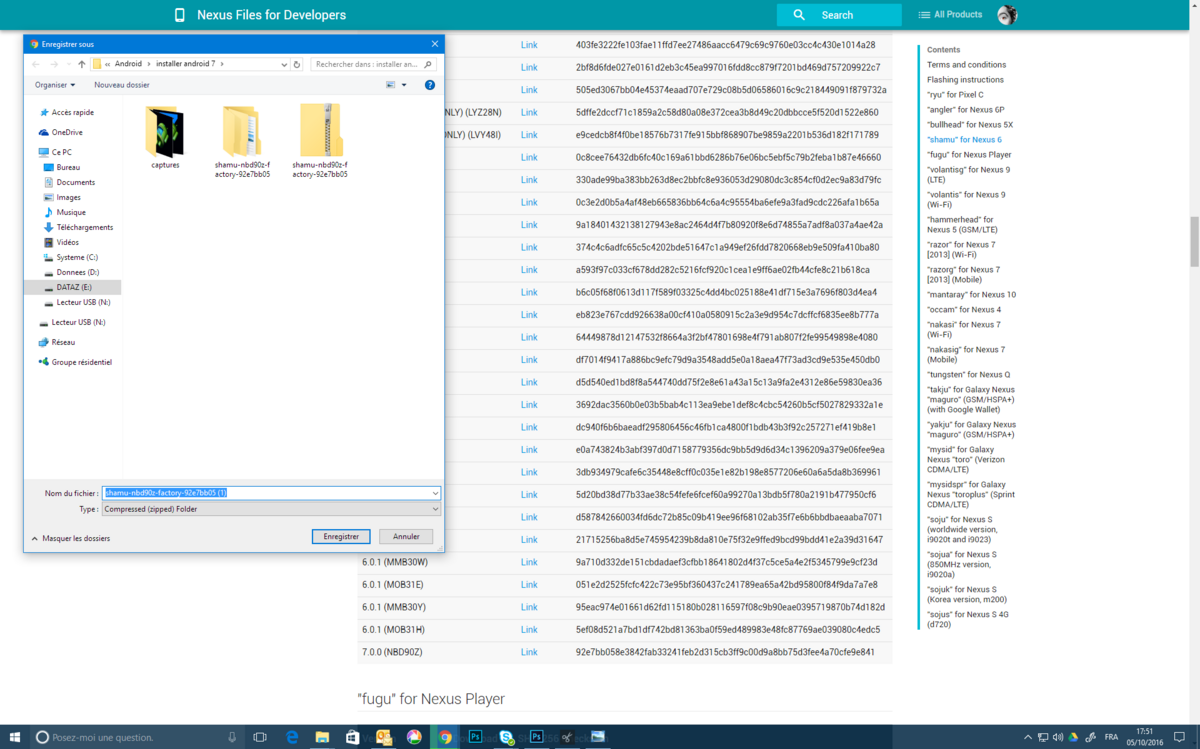Expand the view options dropdown arrow
This screenshot has width=1200, height=749.
pyautogui.click(x=404, y=85)
